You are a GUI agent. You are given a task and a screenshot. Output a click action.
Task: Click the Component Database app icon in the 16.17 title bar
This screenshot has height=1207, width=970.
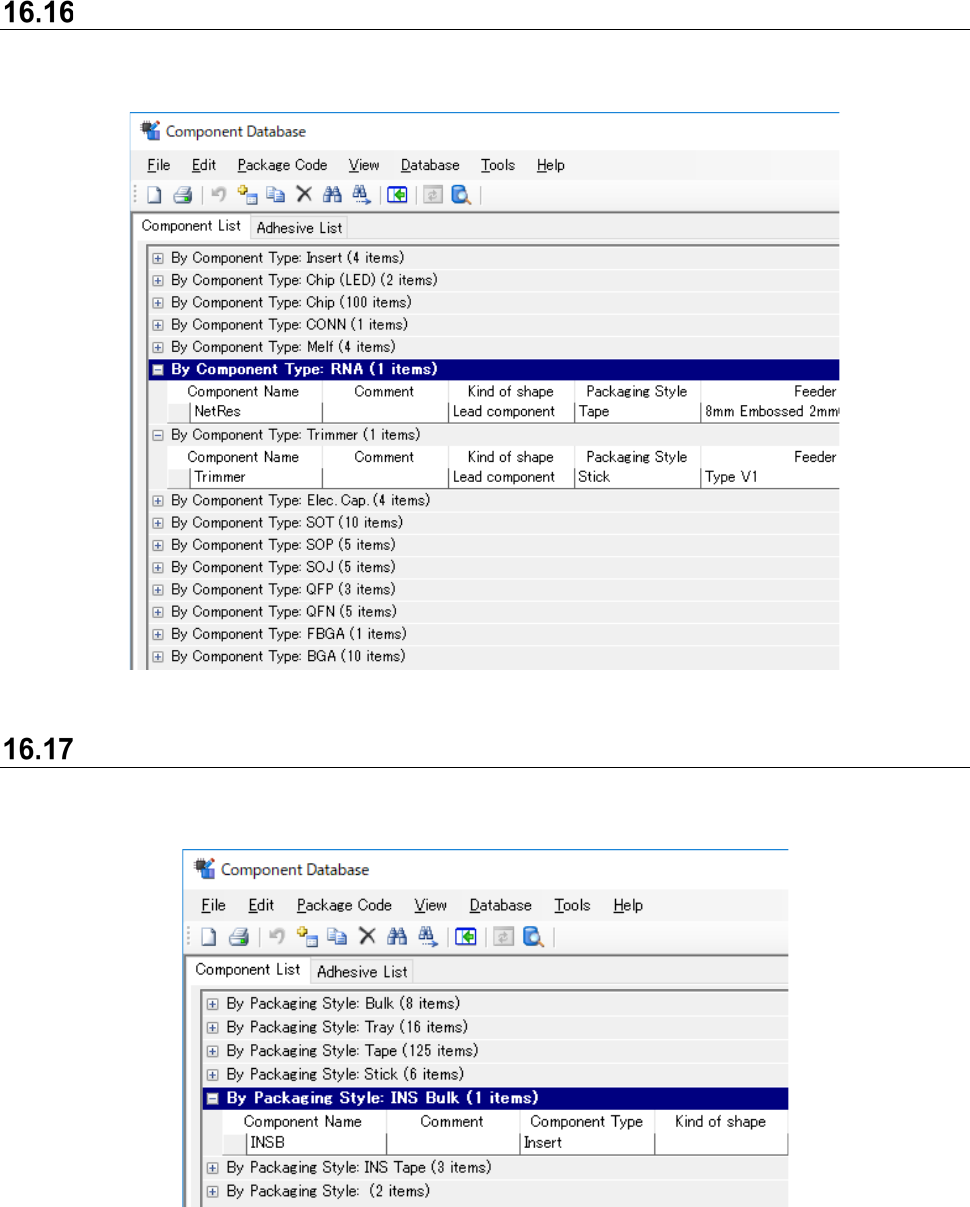(205, 868)
